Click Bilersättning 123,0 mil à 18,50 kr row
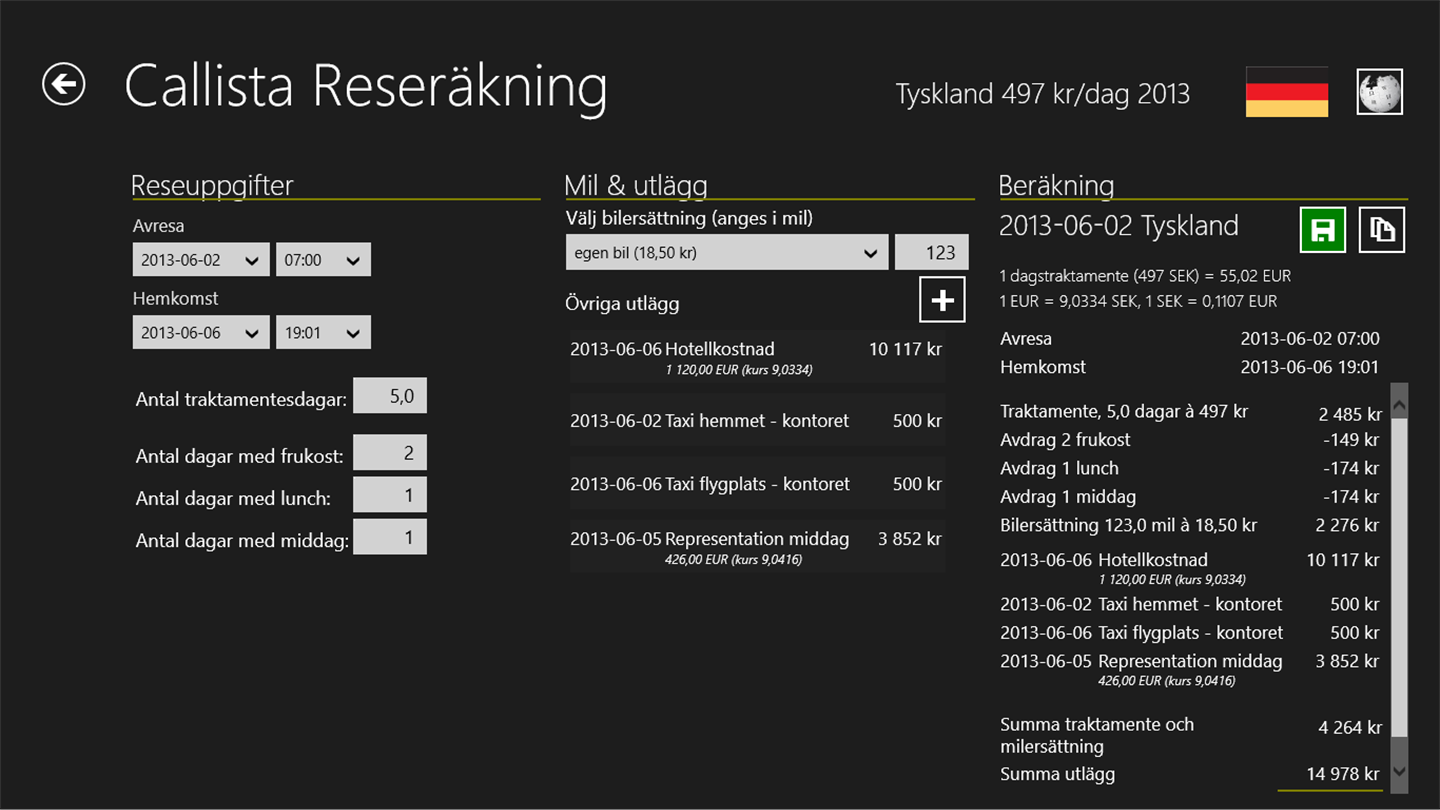Screen dimensions: 1440x810 point(1190,525)
